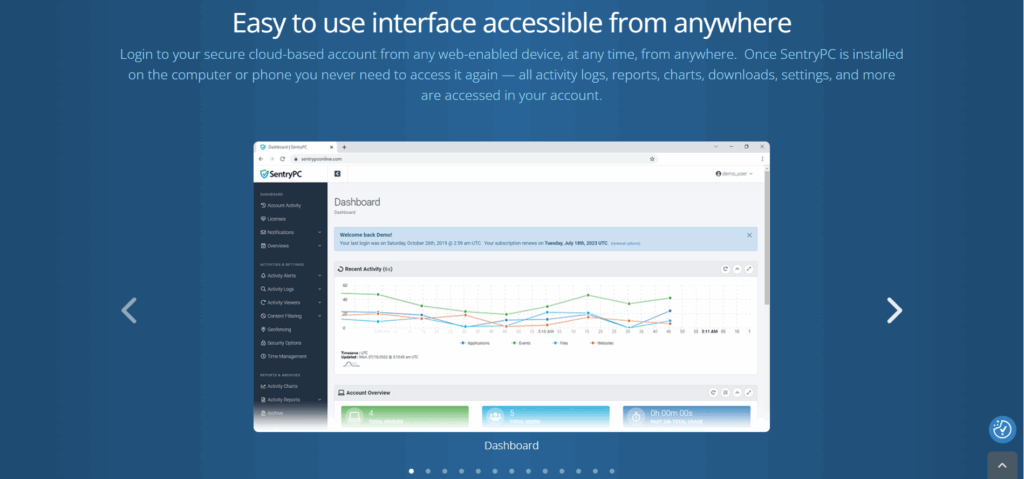Image resolution: width=1024 pixels, height=479 pixels.
Task: Dismiss the Welcome back Demo banner
Action: [x=749, y=235]
